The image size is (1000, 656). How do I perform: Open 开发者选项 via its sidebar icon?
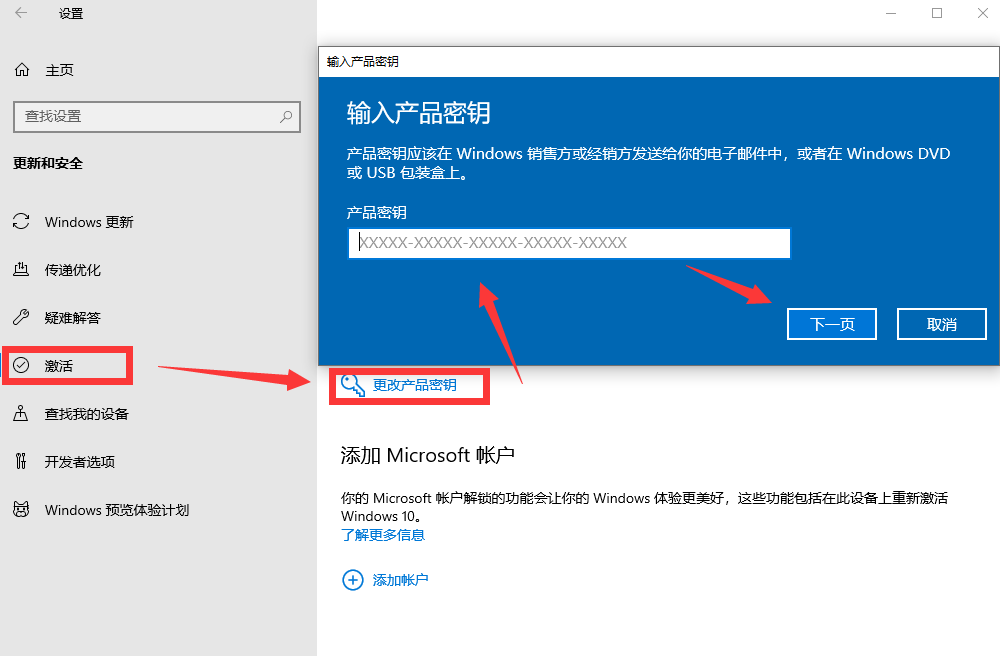pos(21,462)
